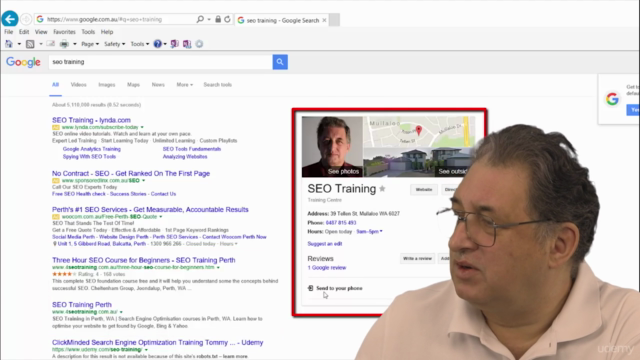The image size is (640, 360).
Task: Open 'Three Hour SEO Course for Beginners' result
Action: pyautogui.click(x=144, y=260)
